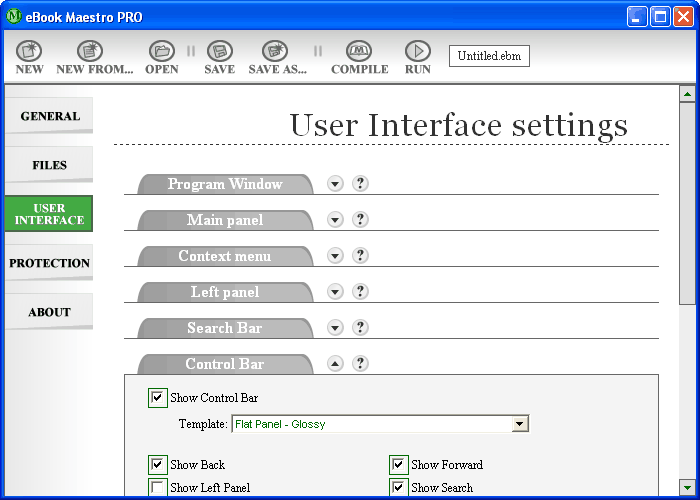Click the SAVE AS toolbar icon

(x=275, y=51)
